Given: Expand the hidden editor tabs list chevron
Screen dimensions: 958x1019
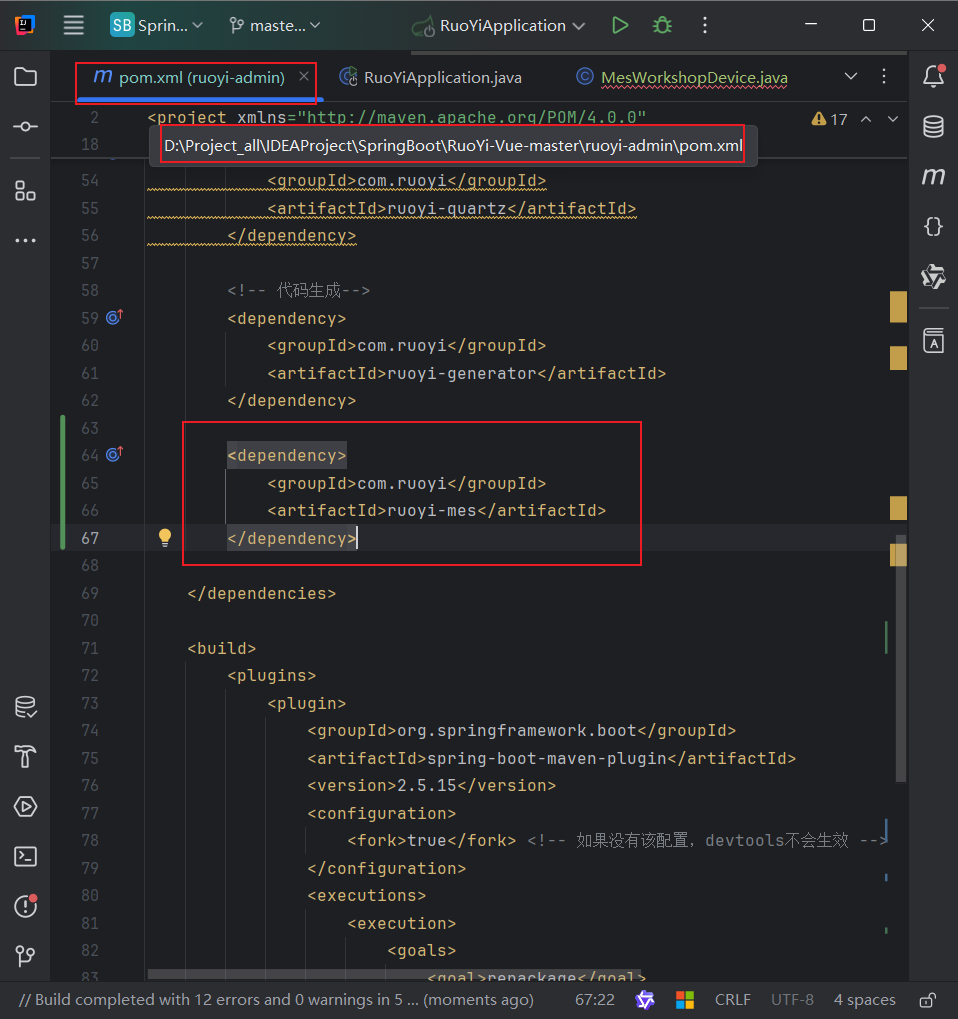Looking at the screenshot, I should click(851, 76).
